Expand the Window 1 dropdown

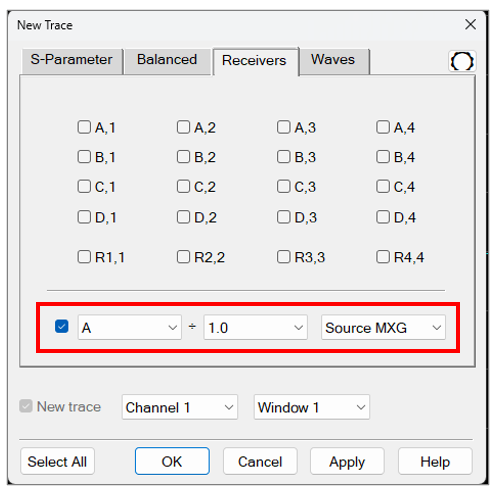(312, 407)
